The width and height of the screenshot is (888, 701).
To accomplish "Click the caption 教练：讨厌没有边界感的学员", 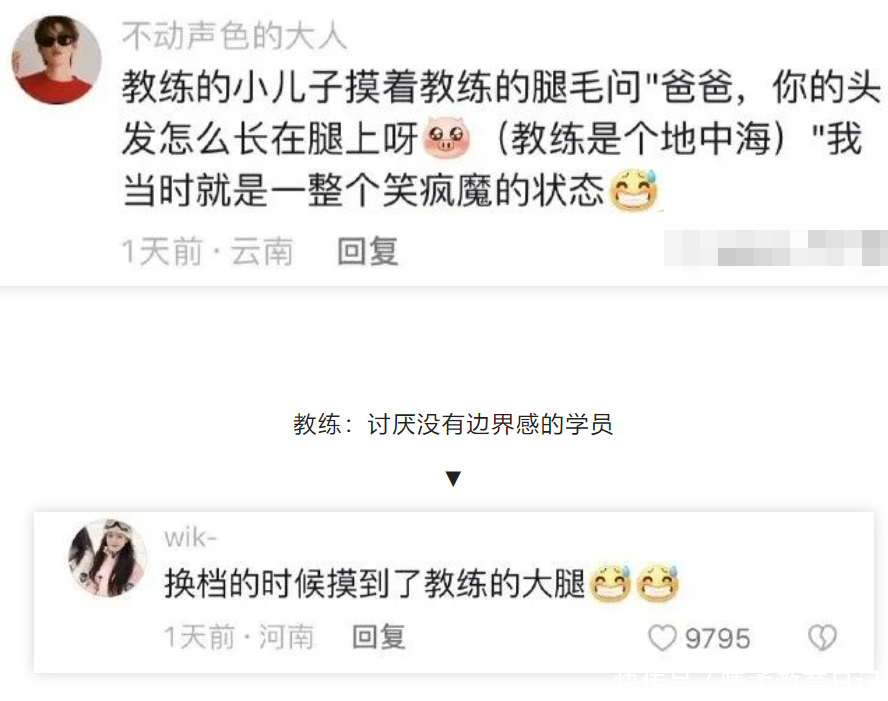I will pyautogui.click(x=452, y=424).
